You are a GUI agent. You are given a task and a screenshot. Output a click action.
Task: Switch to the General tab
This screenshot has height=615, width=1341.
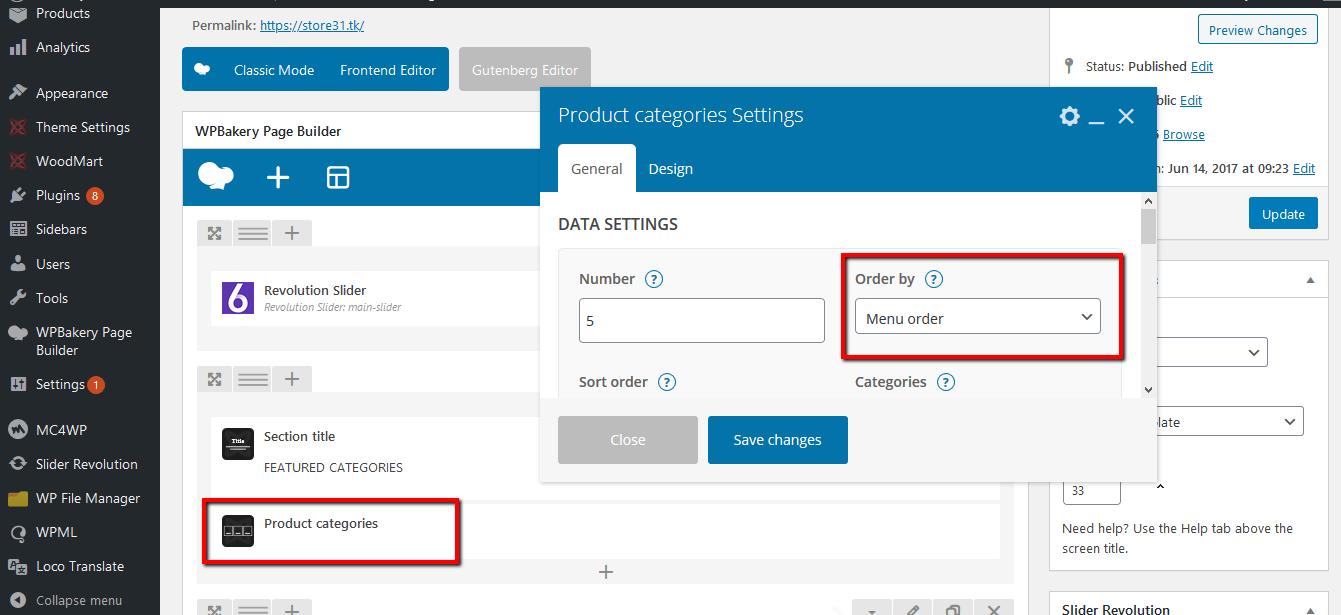coord(597,168)
